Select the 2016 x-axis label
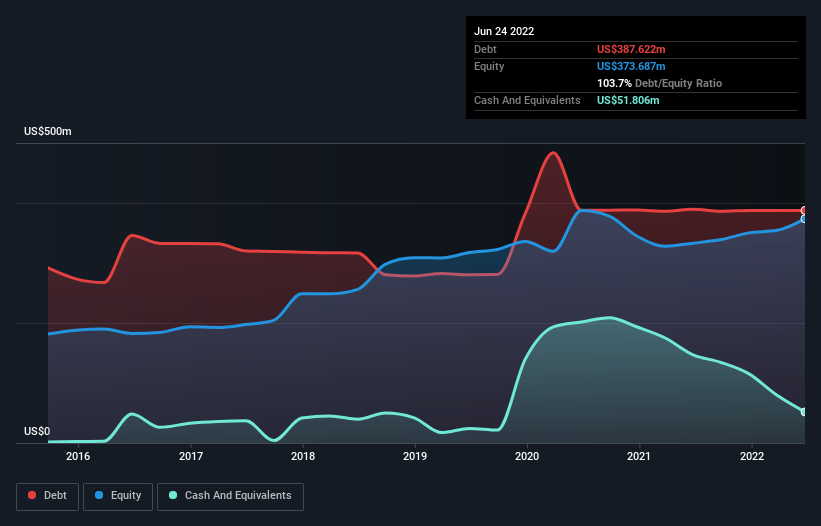 pos(78,456)
